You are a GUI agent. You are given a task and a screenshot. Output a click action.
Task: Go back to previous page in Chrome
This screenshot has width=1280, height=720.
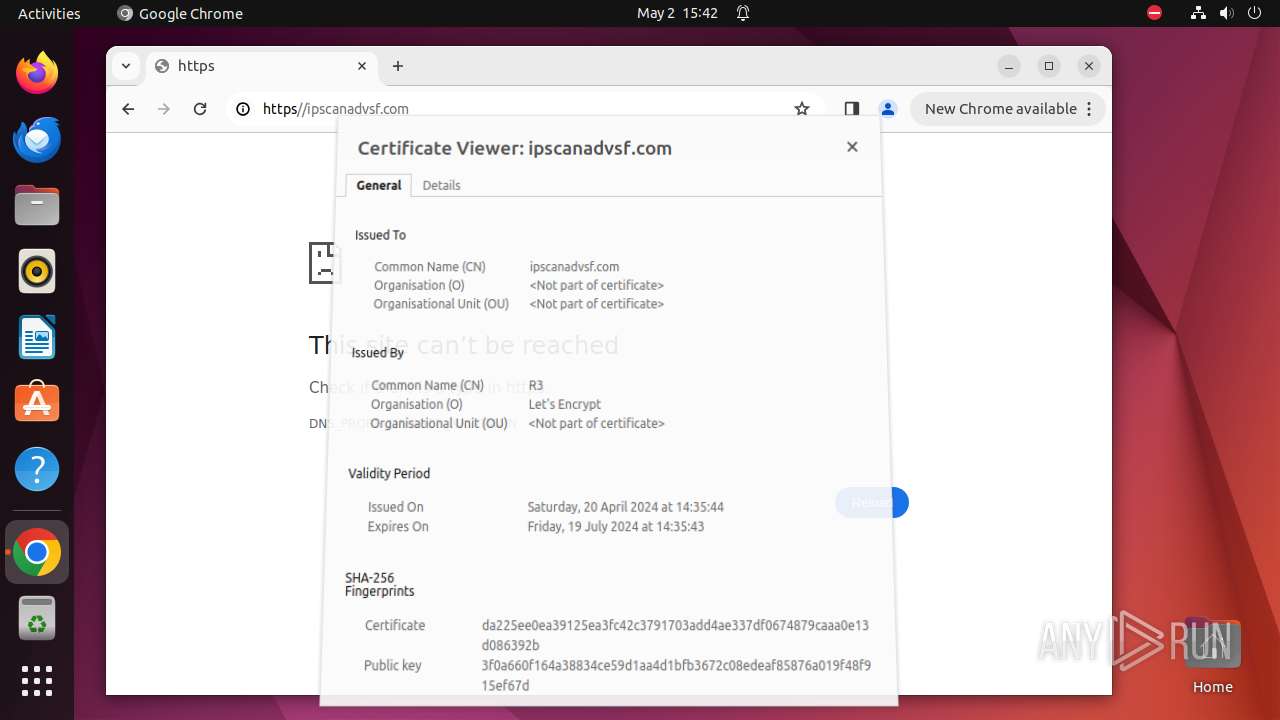[128, 109]
